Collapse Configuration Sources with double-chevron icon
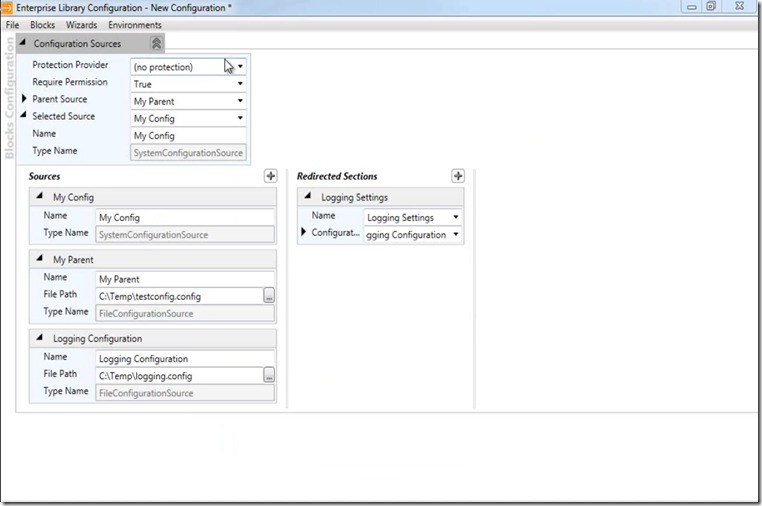Image resolution: width=762 pixels, height=506 pixels. tap(156, 43)
